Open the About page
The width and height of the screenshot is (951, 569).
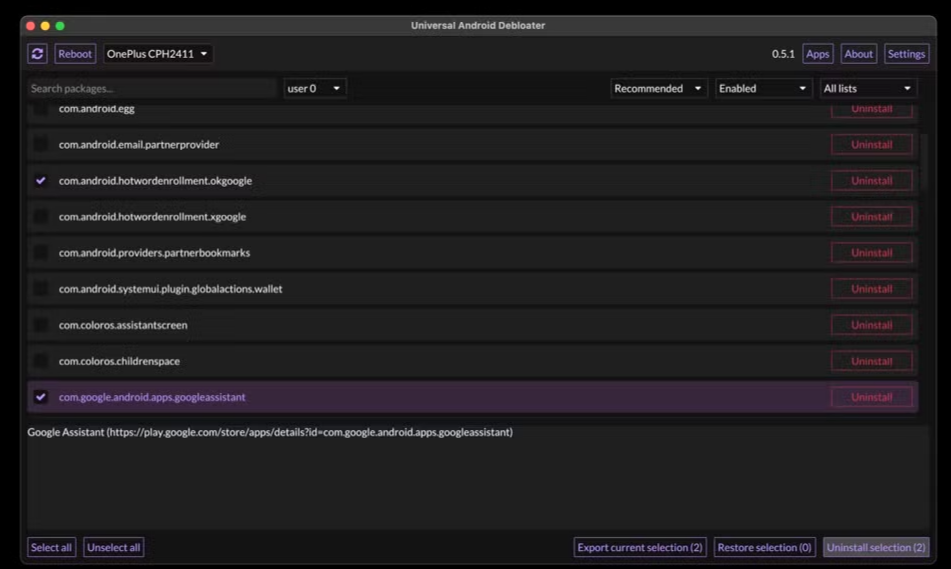point(858,54)
